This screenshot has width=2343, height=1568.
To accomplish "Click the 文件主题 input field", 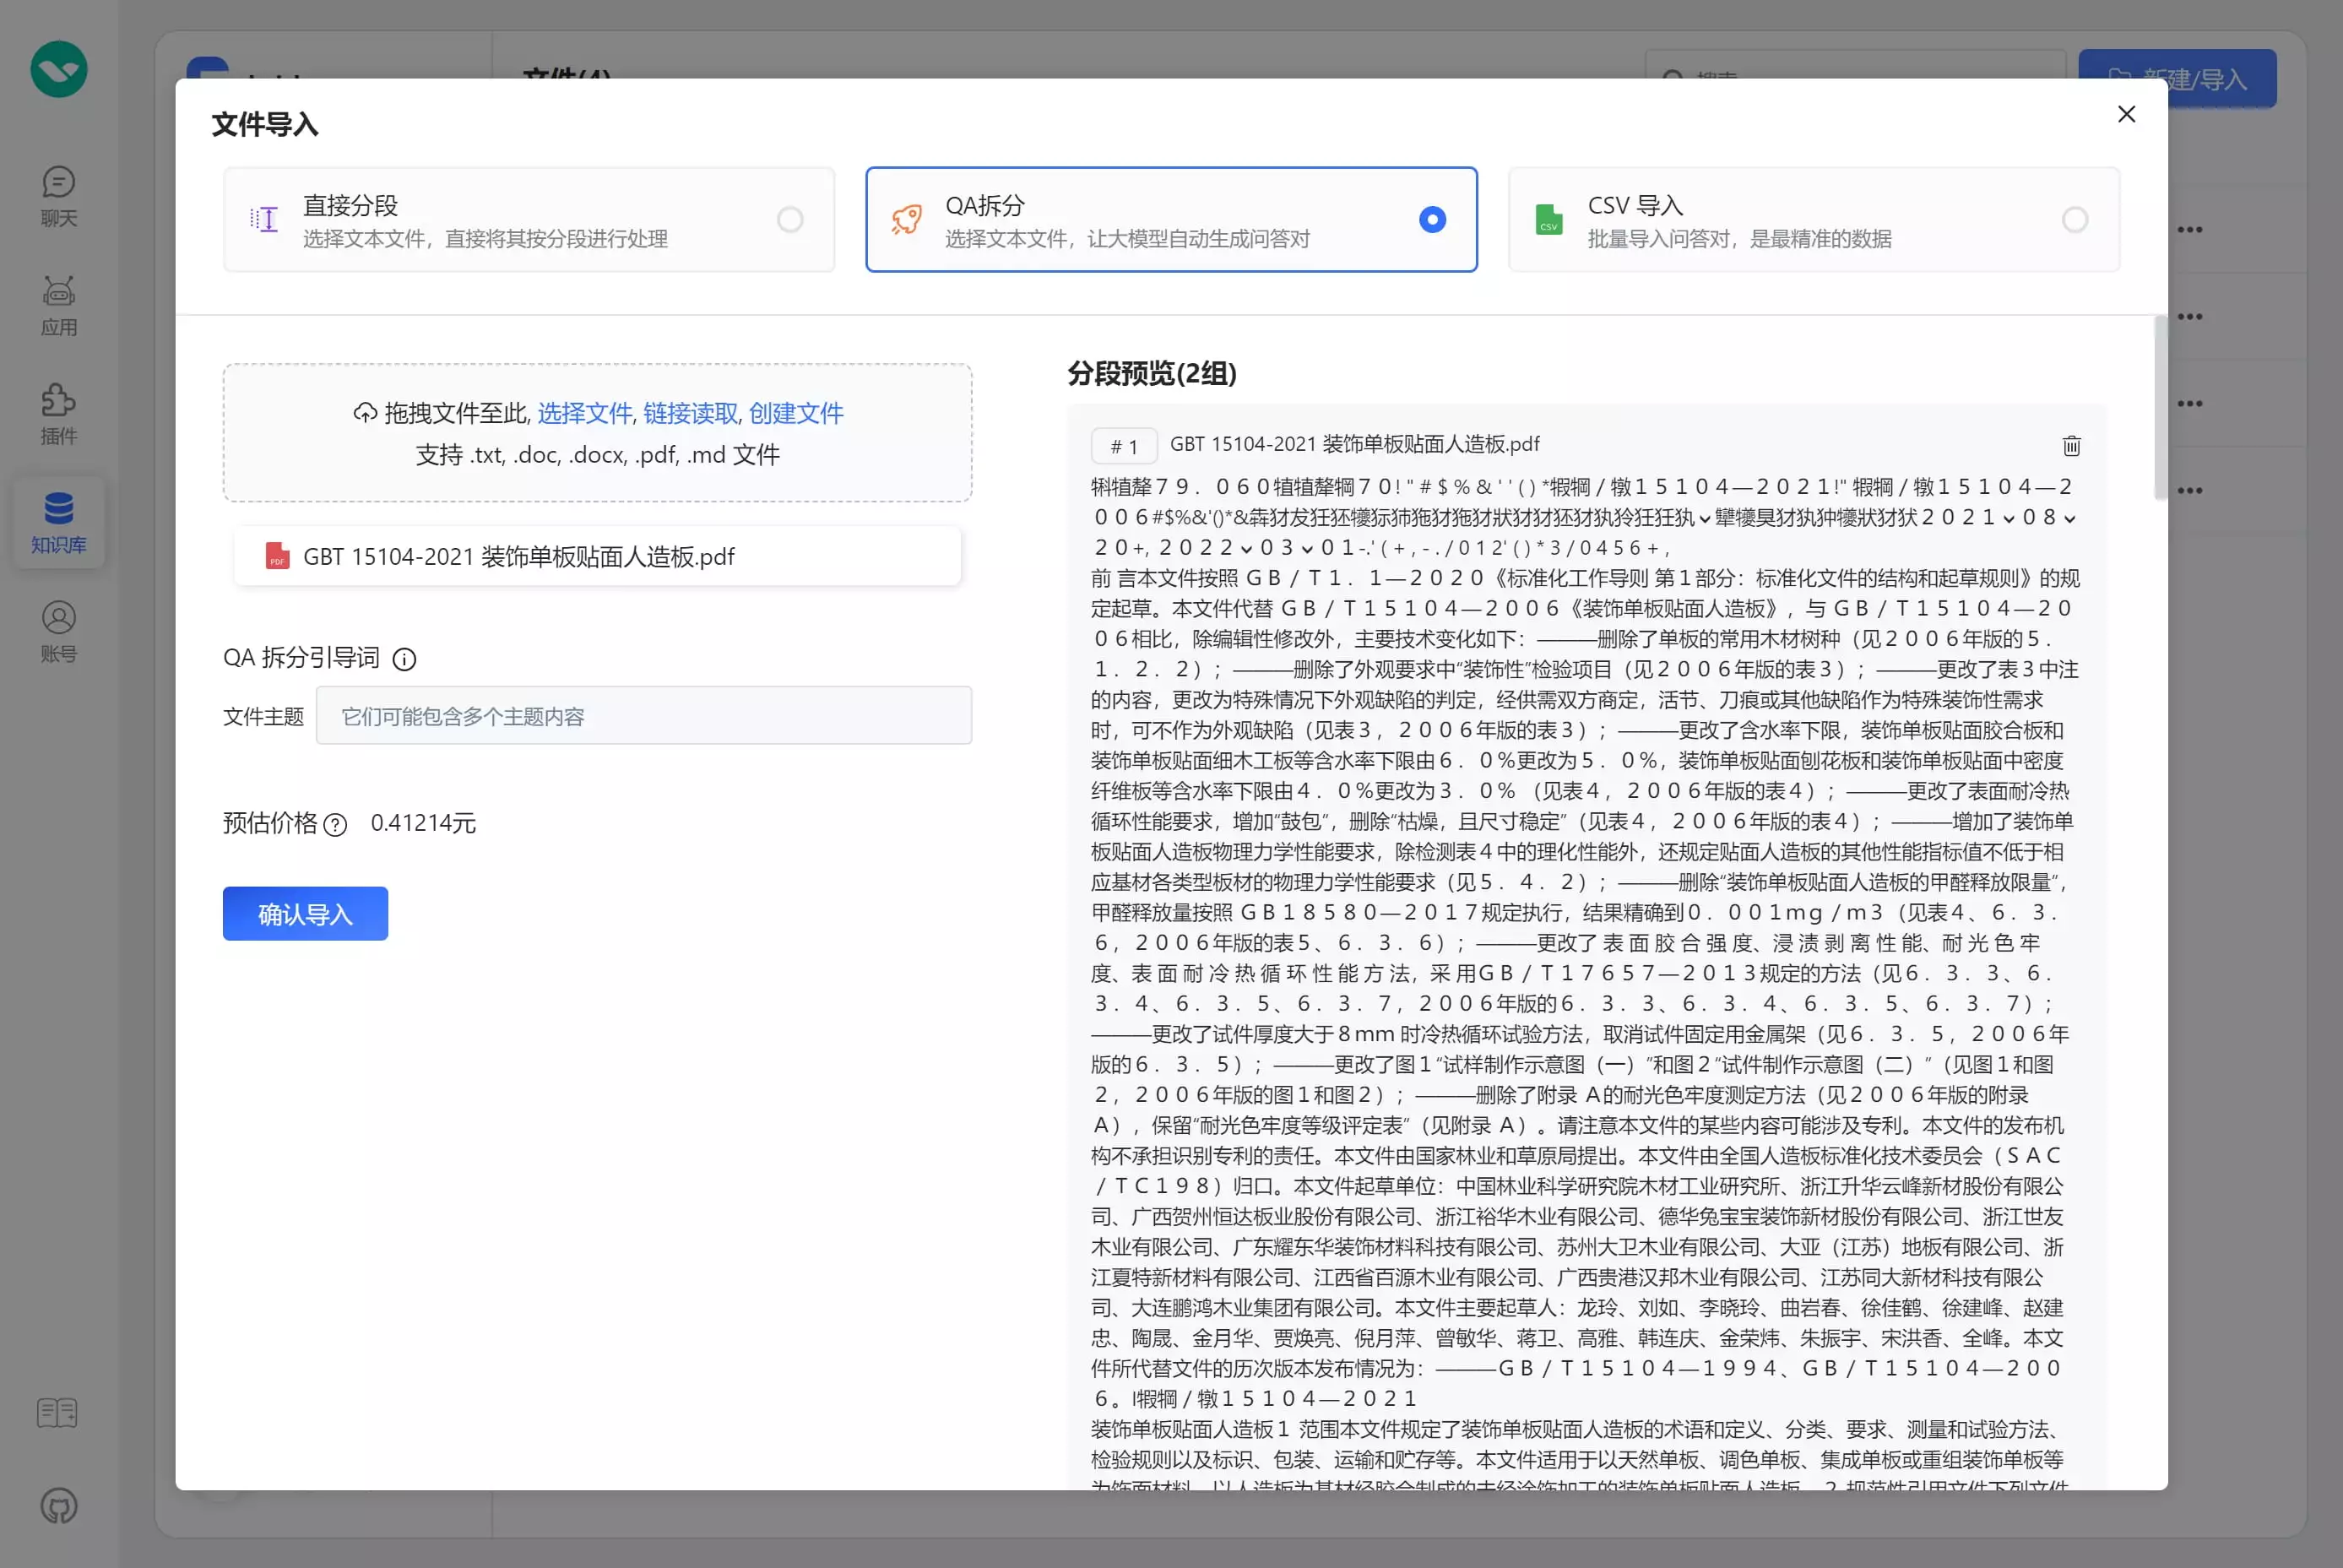I will tap(643, 716).
